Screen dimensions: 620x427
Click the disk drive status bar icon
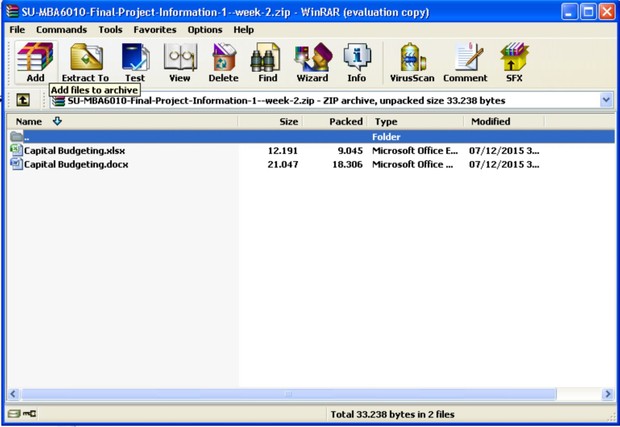pos(14,414)
